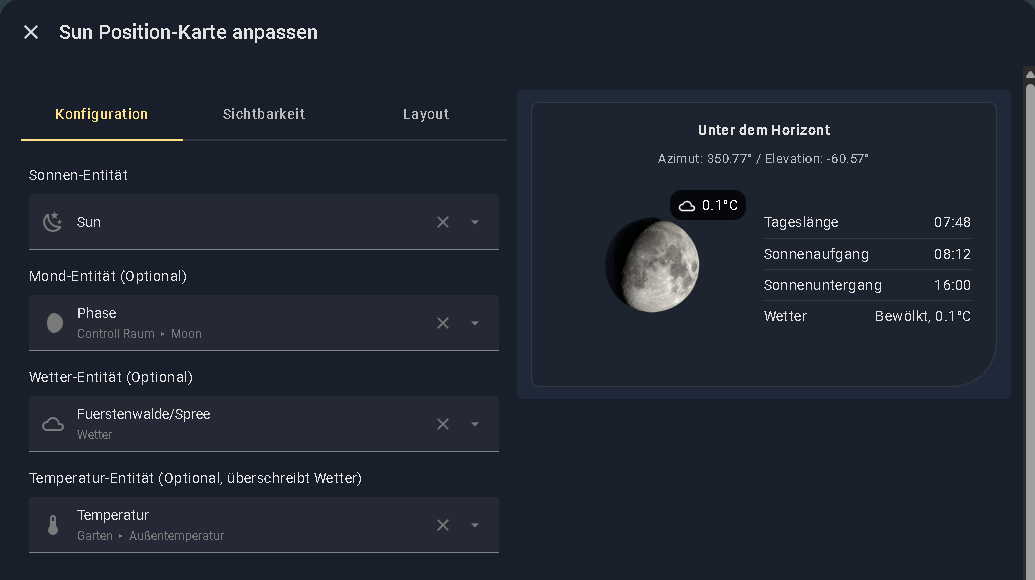Clear the Fuerstenwalde/Spree weather entity

[x=443, y=424]
